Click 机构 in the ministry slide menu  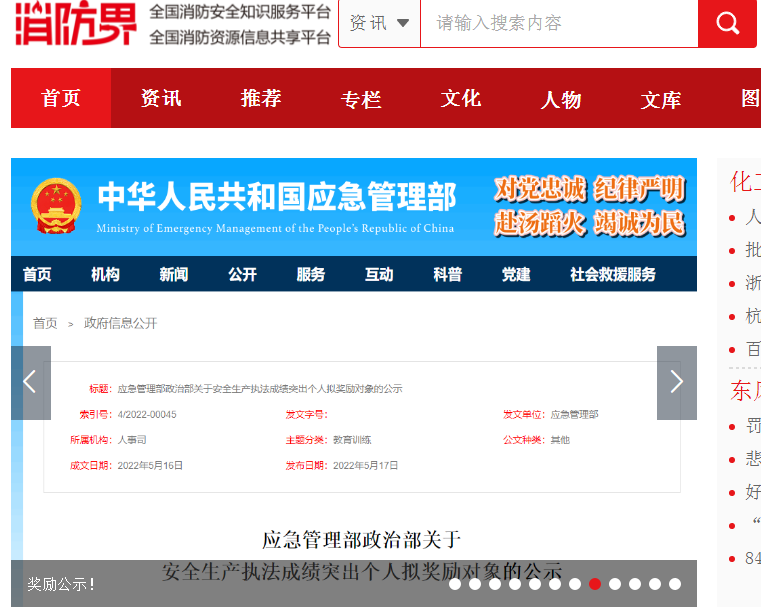(x=105, y=275)
